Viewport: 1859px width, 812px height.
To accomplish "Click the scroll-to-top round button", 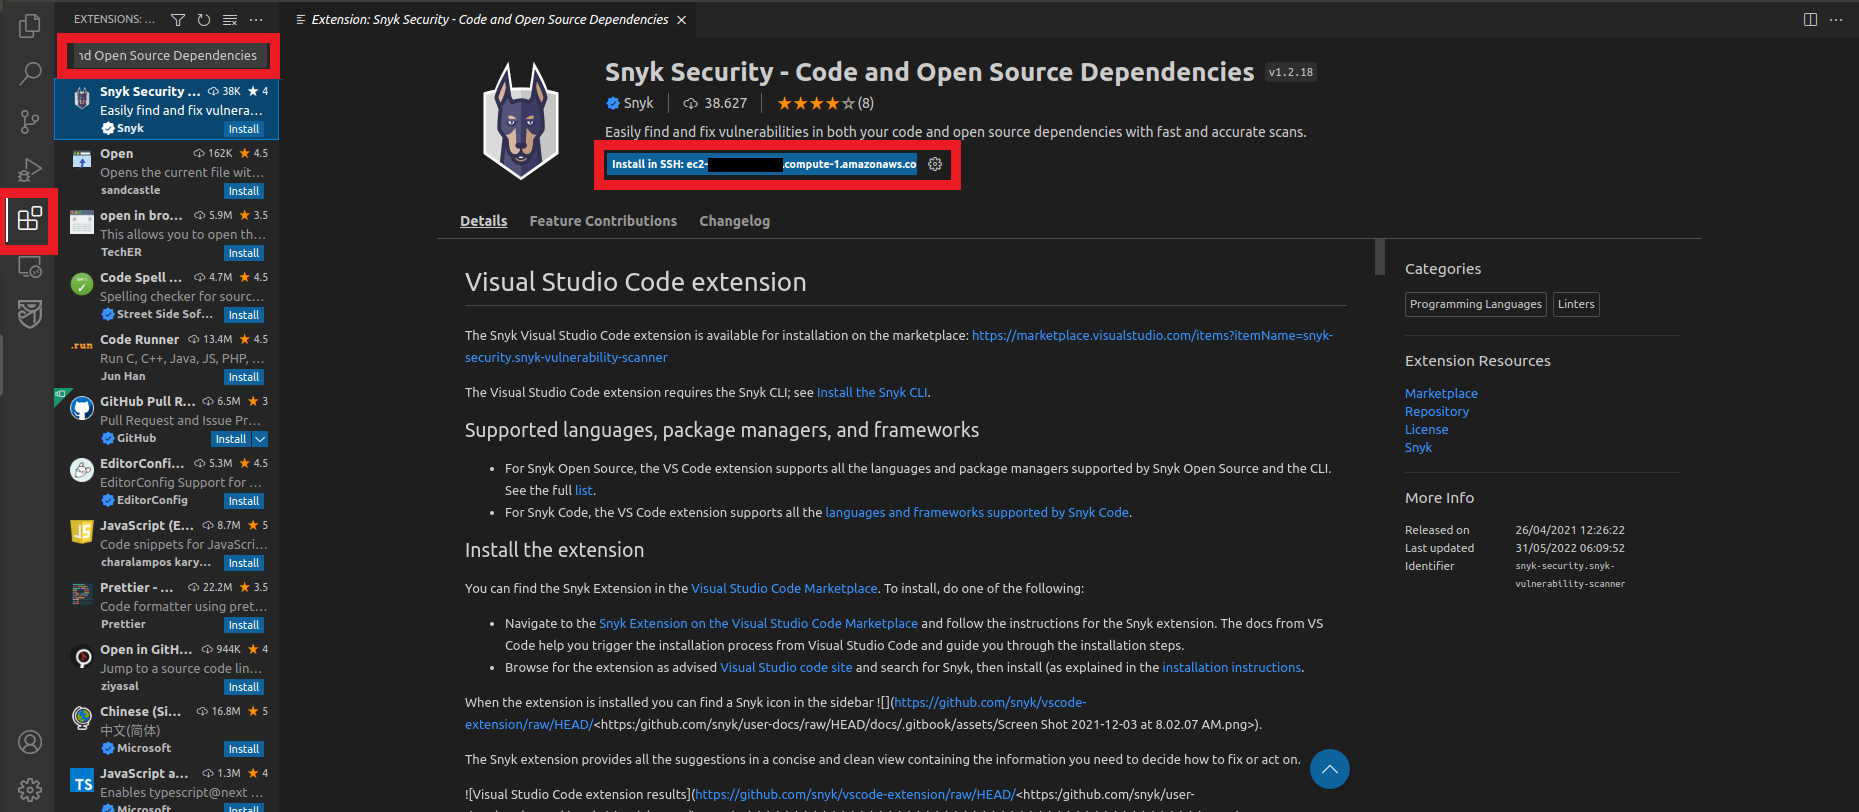I will pos(1329,769).
